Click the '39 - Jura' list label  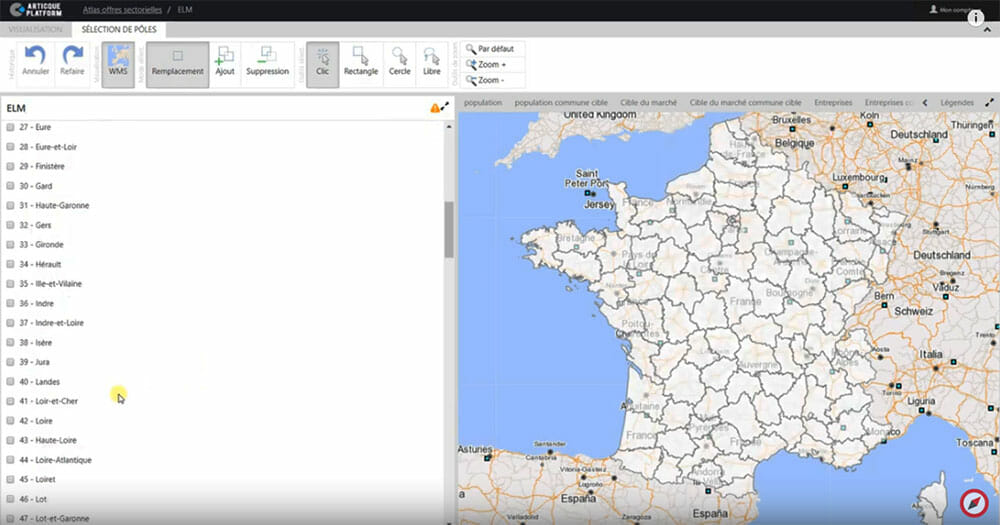pyautogui.click(x=34, y=362)
